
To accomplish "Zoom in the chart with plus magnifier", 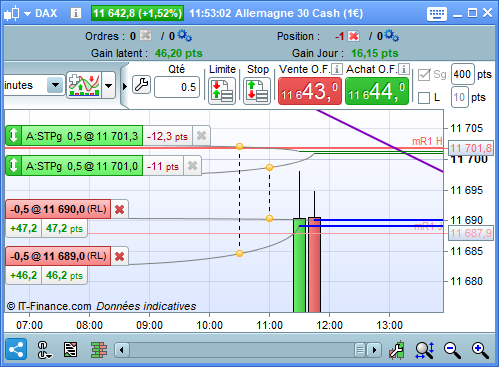I will (480, 350).
